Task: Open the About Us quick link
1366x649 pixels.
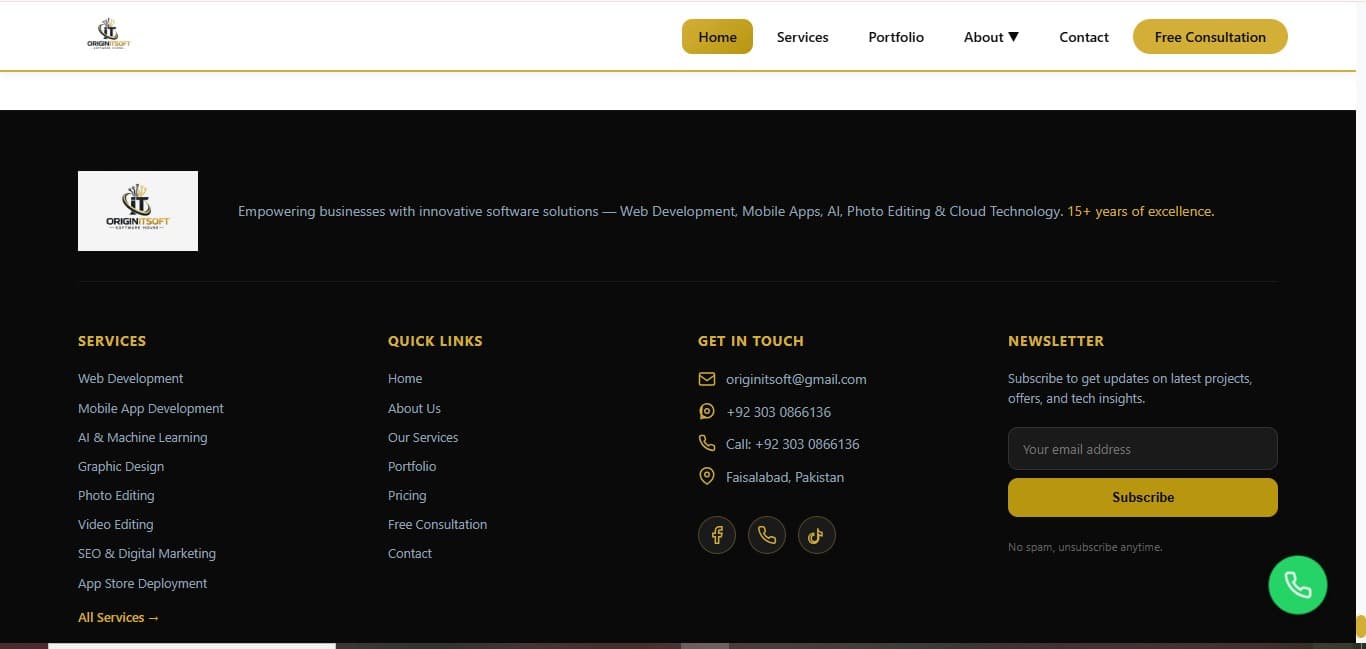Action: point(414,408)
